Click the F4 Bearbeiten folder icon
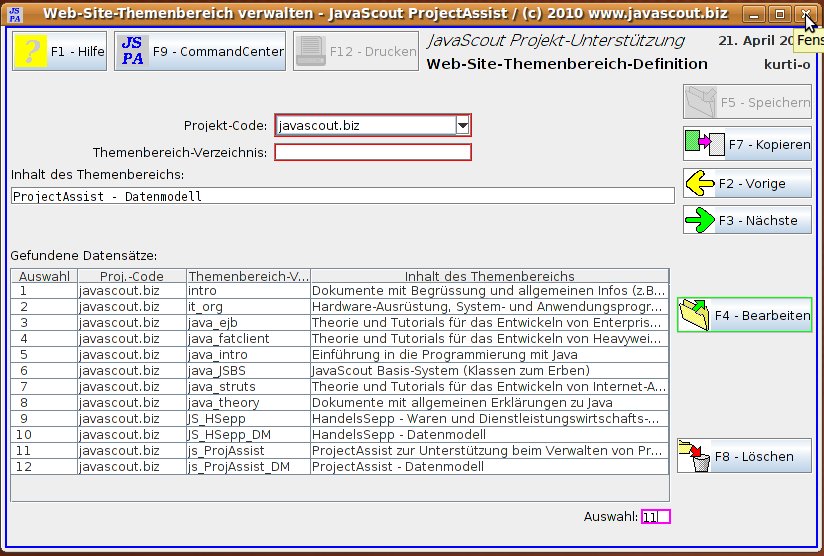This screenshot has height=556, width=824. [694, 315]
